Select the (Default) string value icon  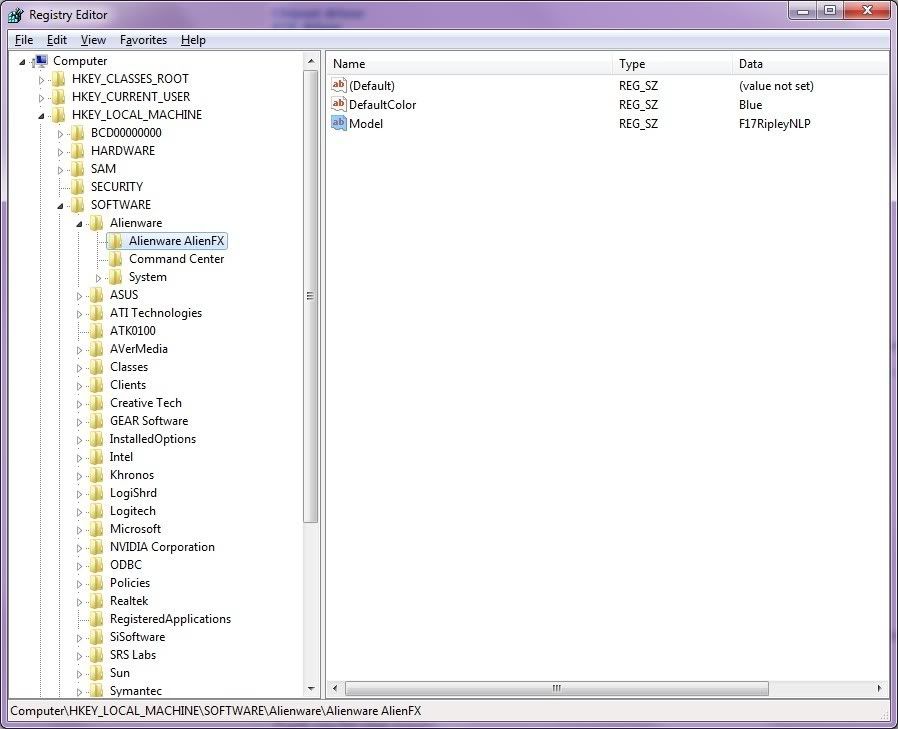click(x=339, y=85)
